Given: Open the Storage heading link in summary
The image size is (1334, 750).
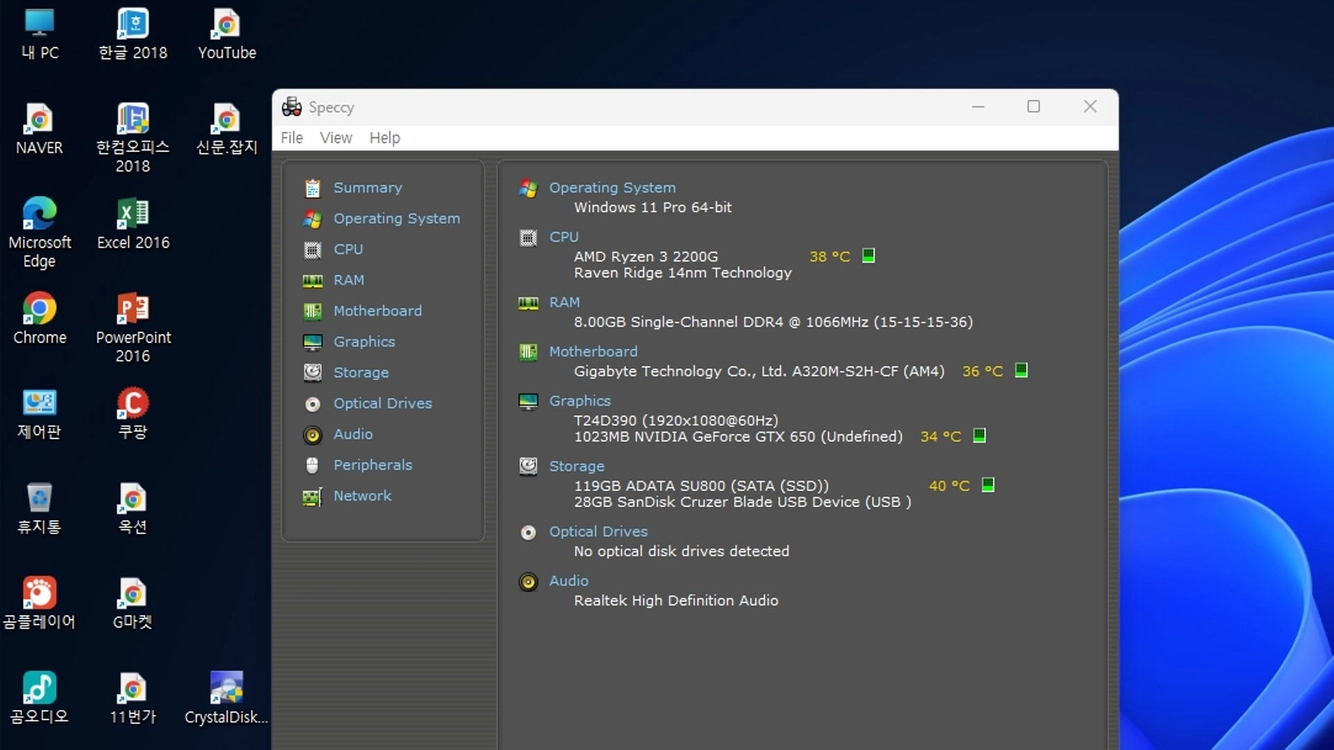Looking at the screenshot, I should [x=577, y=466].
